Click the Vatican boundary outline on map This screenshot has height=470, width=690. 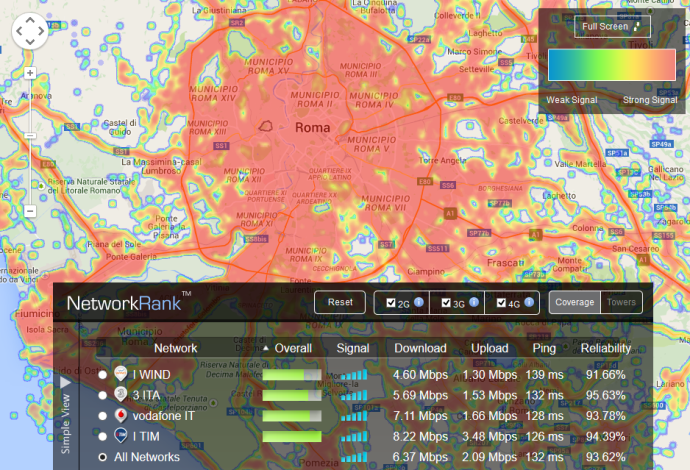coord(265,126)
